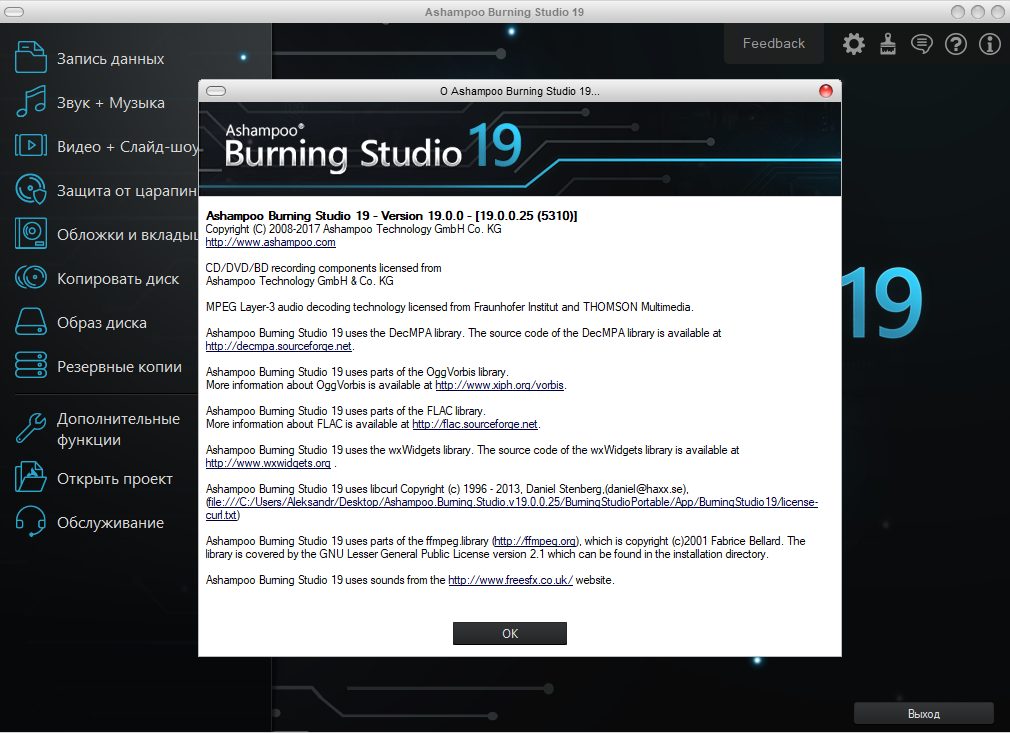The image size is (1010, 733).
Task: Click the Запись данных folder icon
Action: coord(30,57)
